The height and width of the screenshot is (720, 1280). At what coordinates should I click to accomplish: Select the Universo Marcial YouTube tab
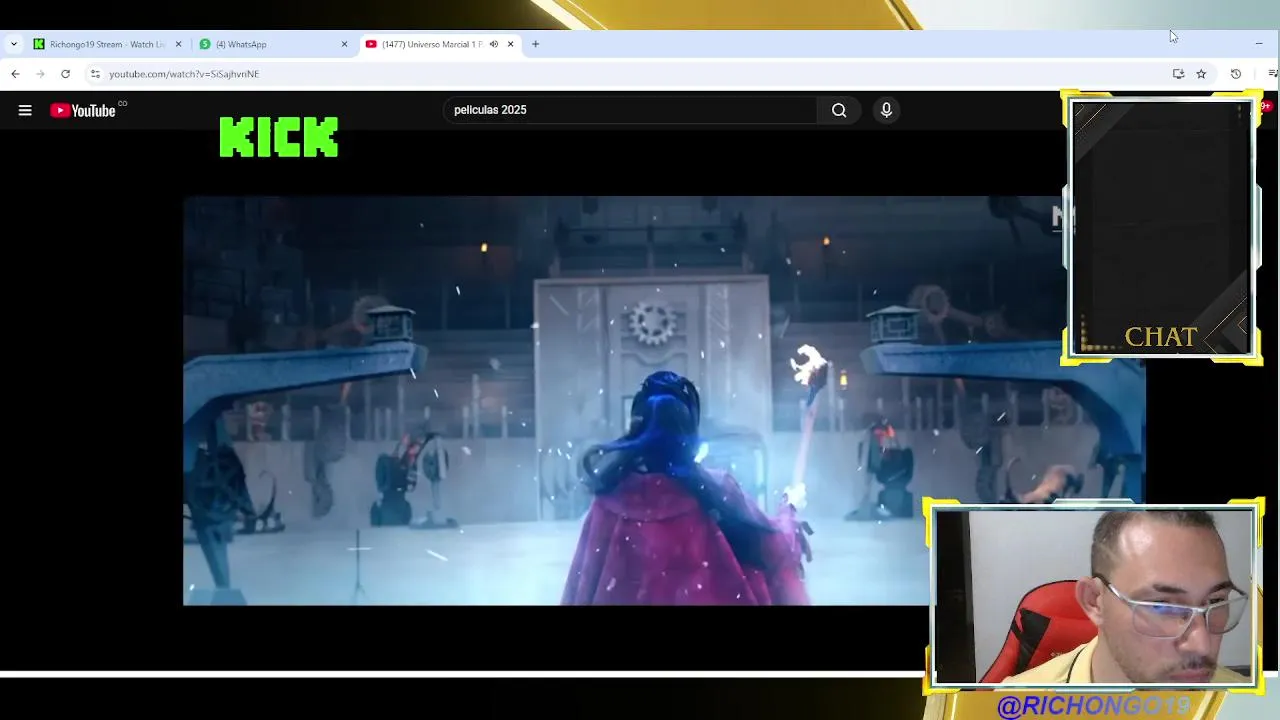(440, 44)
